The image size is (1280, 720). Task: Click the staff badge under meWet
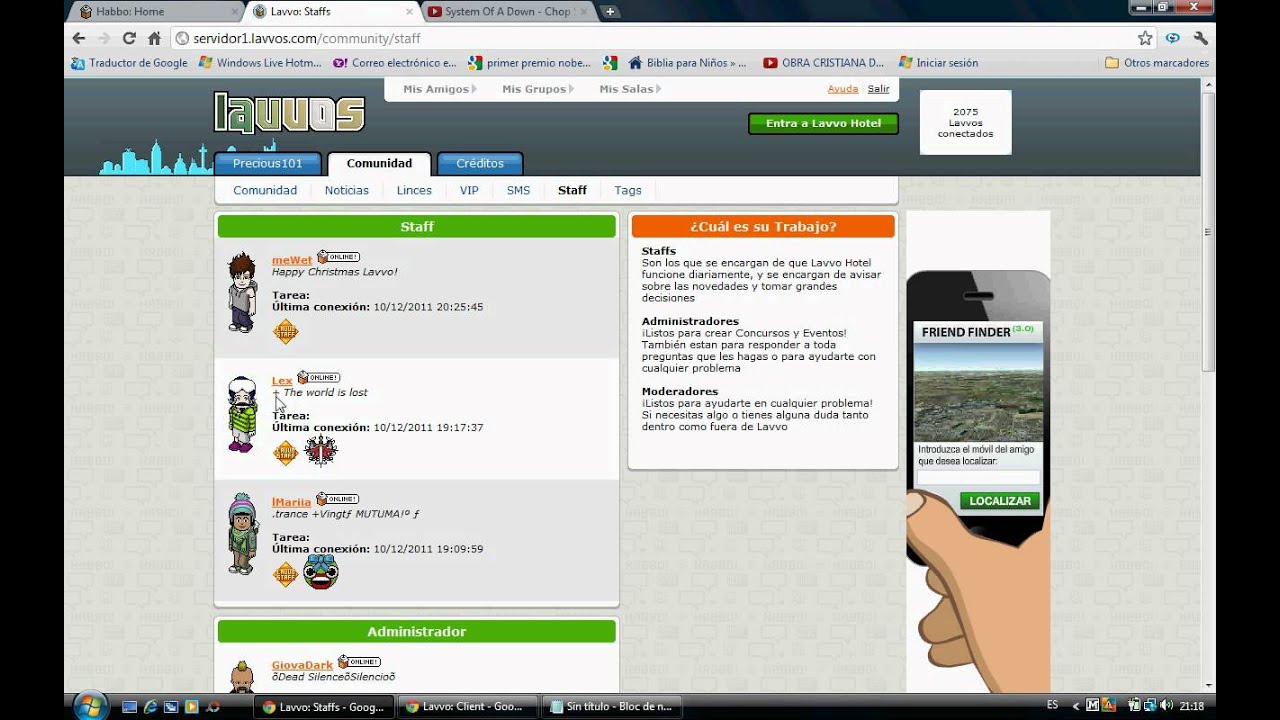click(286, 331)
